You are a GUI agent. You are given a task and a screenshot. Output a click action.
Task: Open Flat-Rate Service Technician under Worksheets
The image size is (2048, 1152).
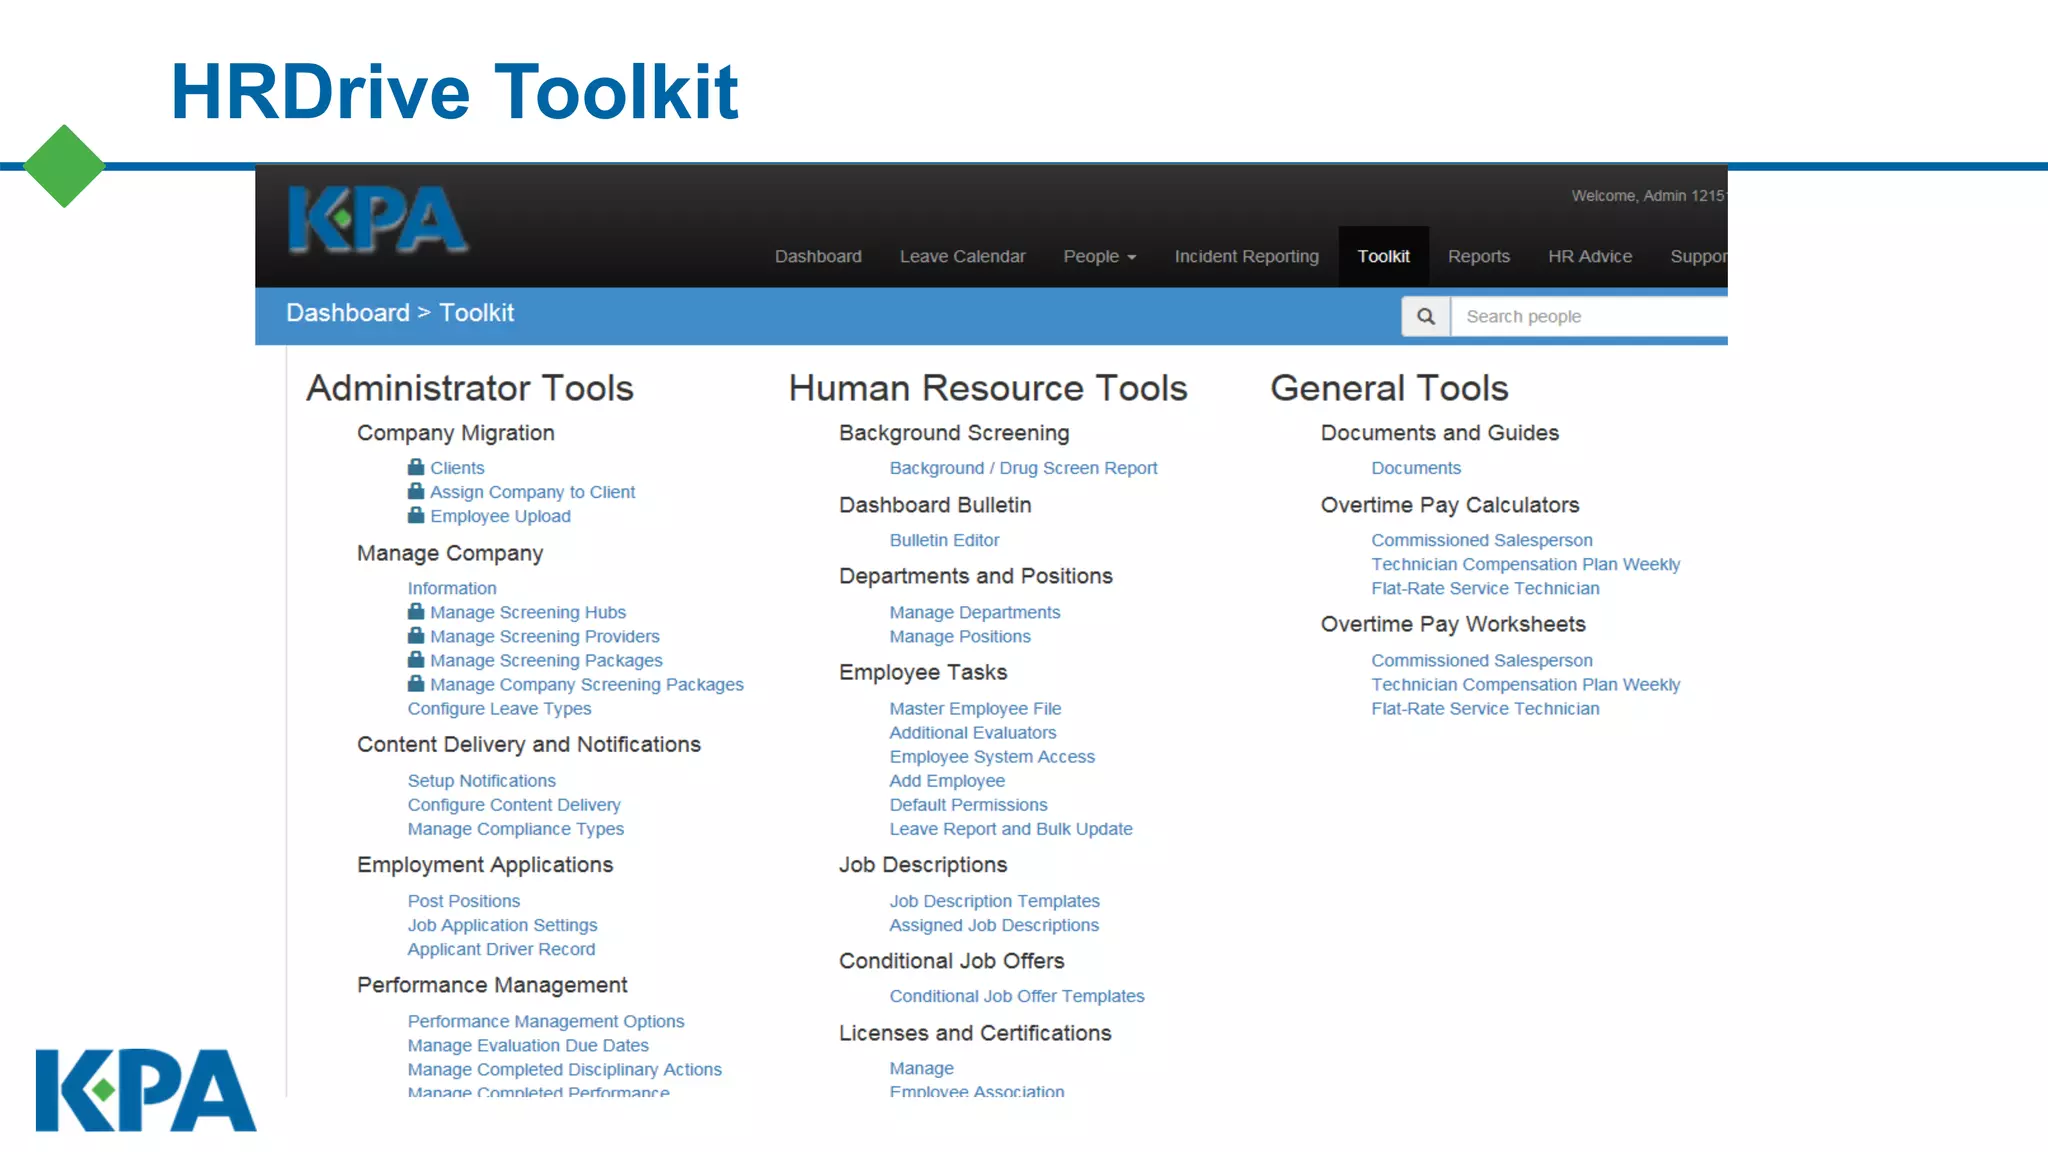tap(1485, 708)
